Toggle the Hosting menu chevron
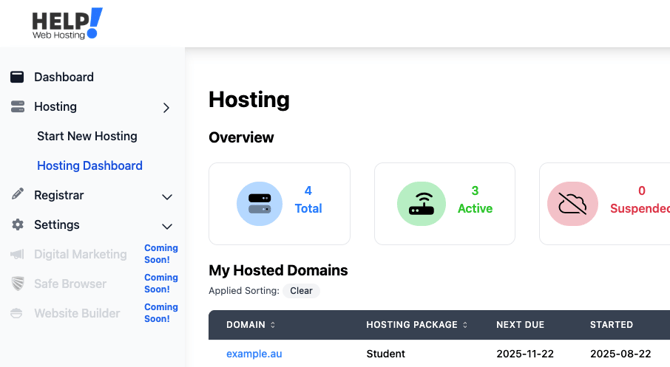 pyautogui.click(x=167, y=108)
